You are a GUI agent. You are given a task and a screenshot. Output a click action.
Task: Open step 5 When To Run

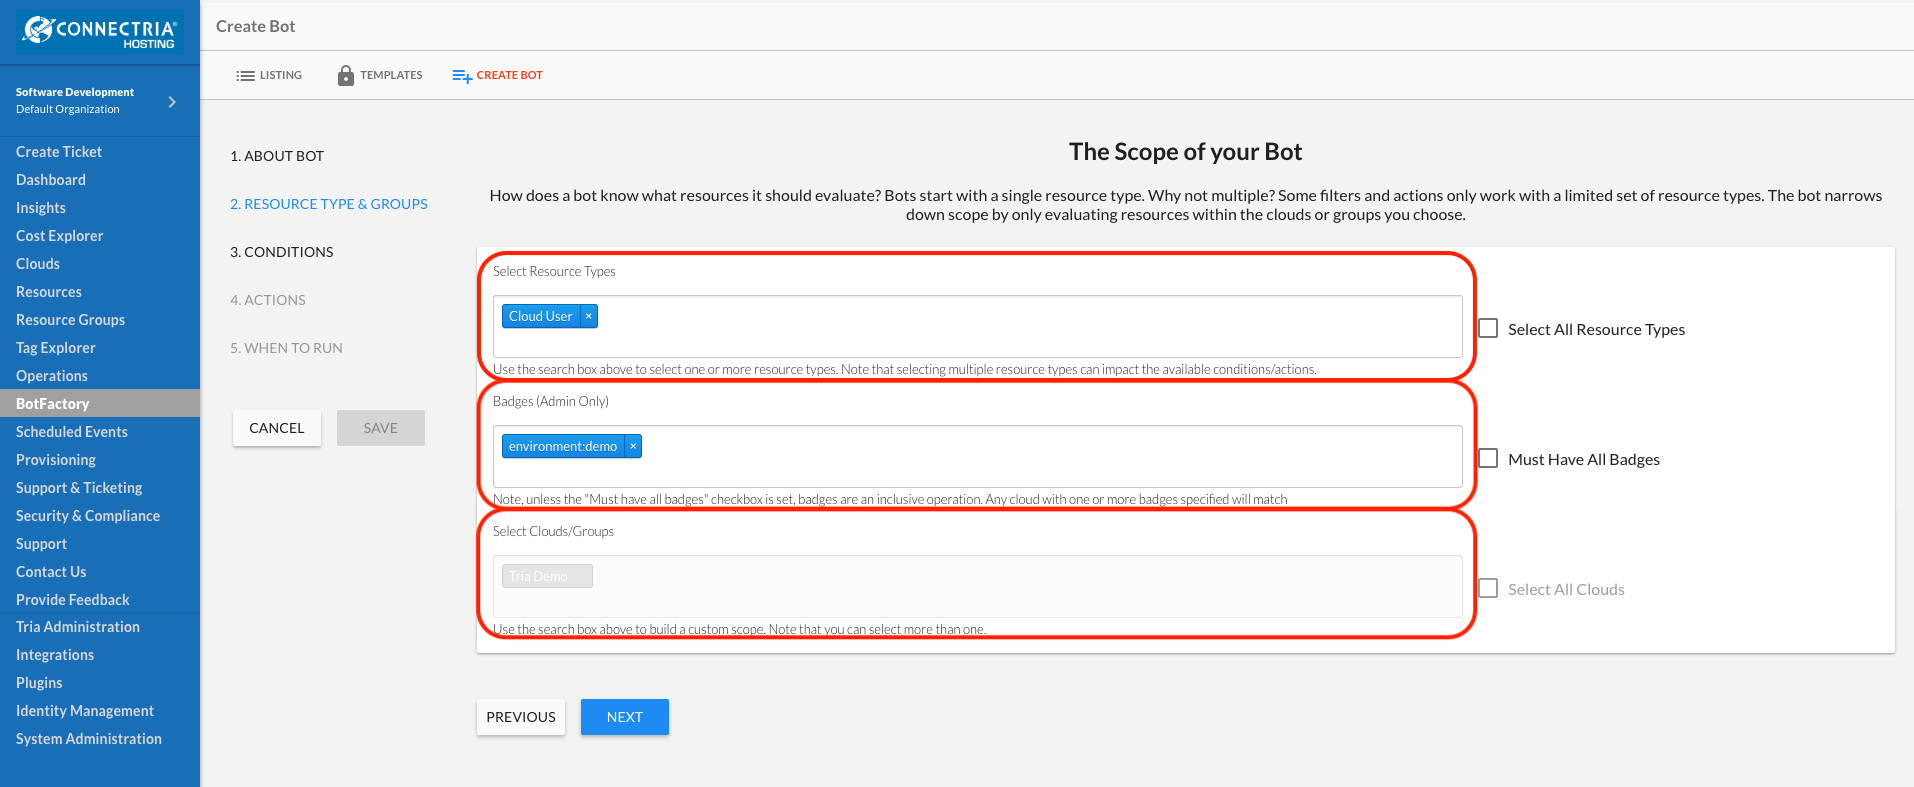pos(286,348)
